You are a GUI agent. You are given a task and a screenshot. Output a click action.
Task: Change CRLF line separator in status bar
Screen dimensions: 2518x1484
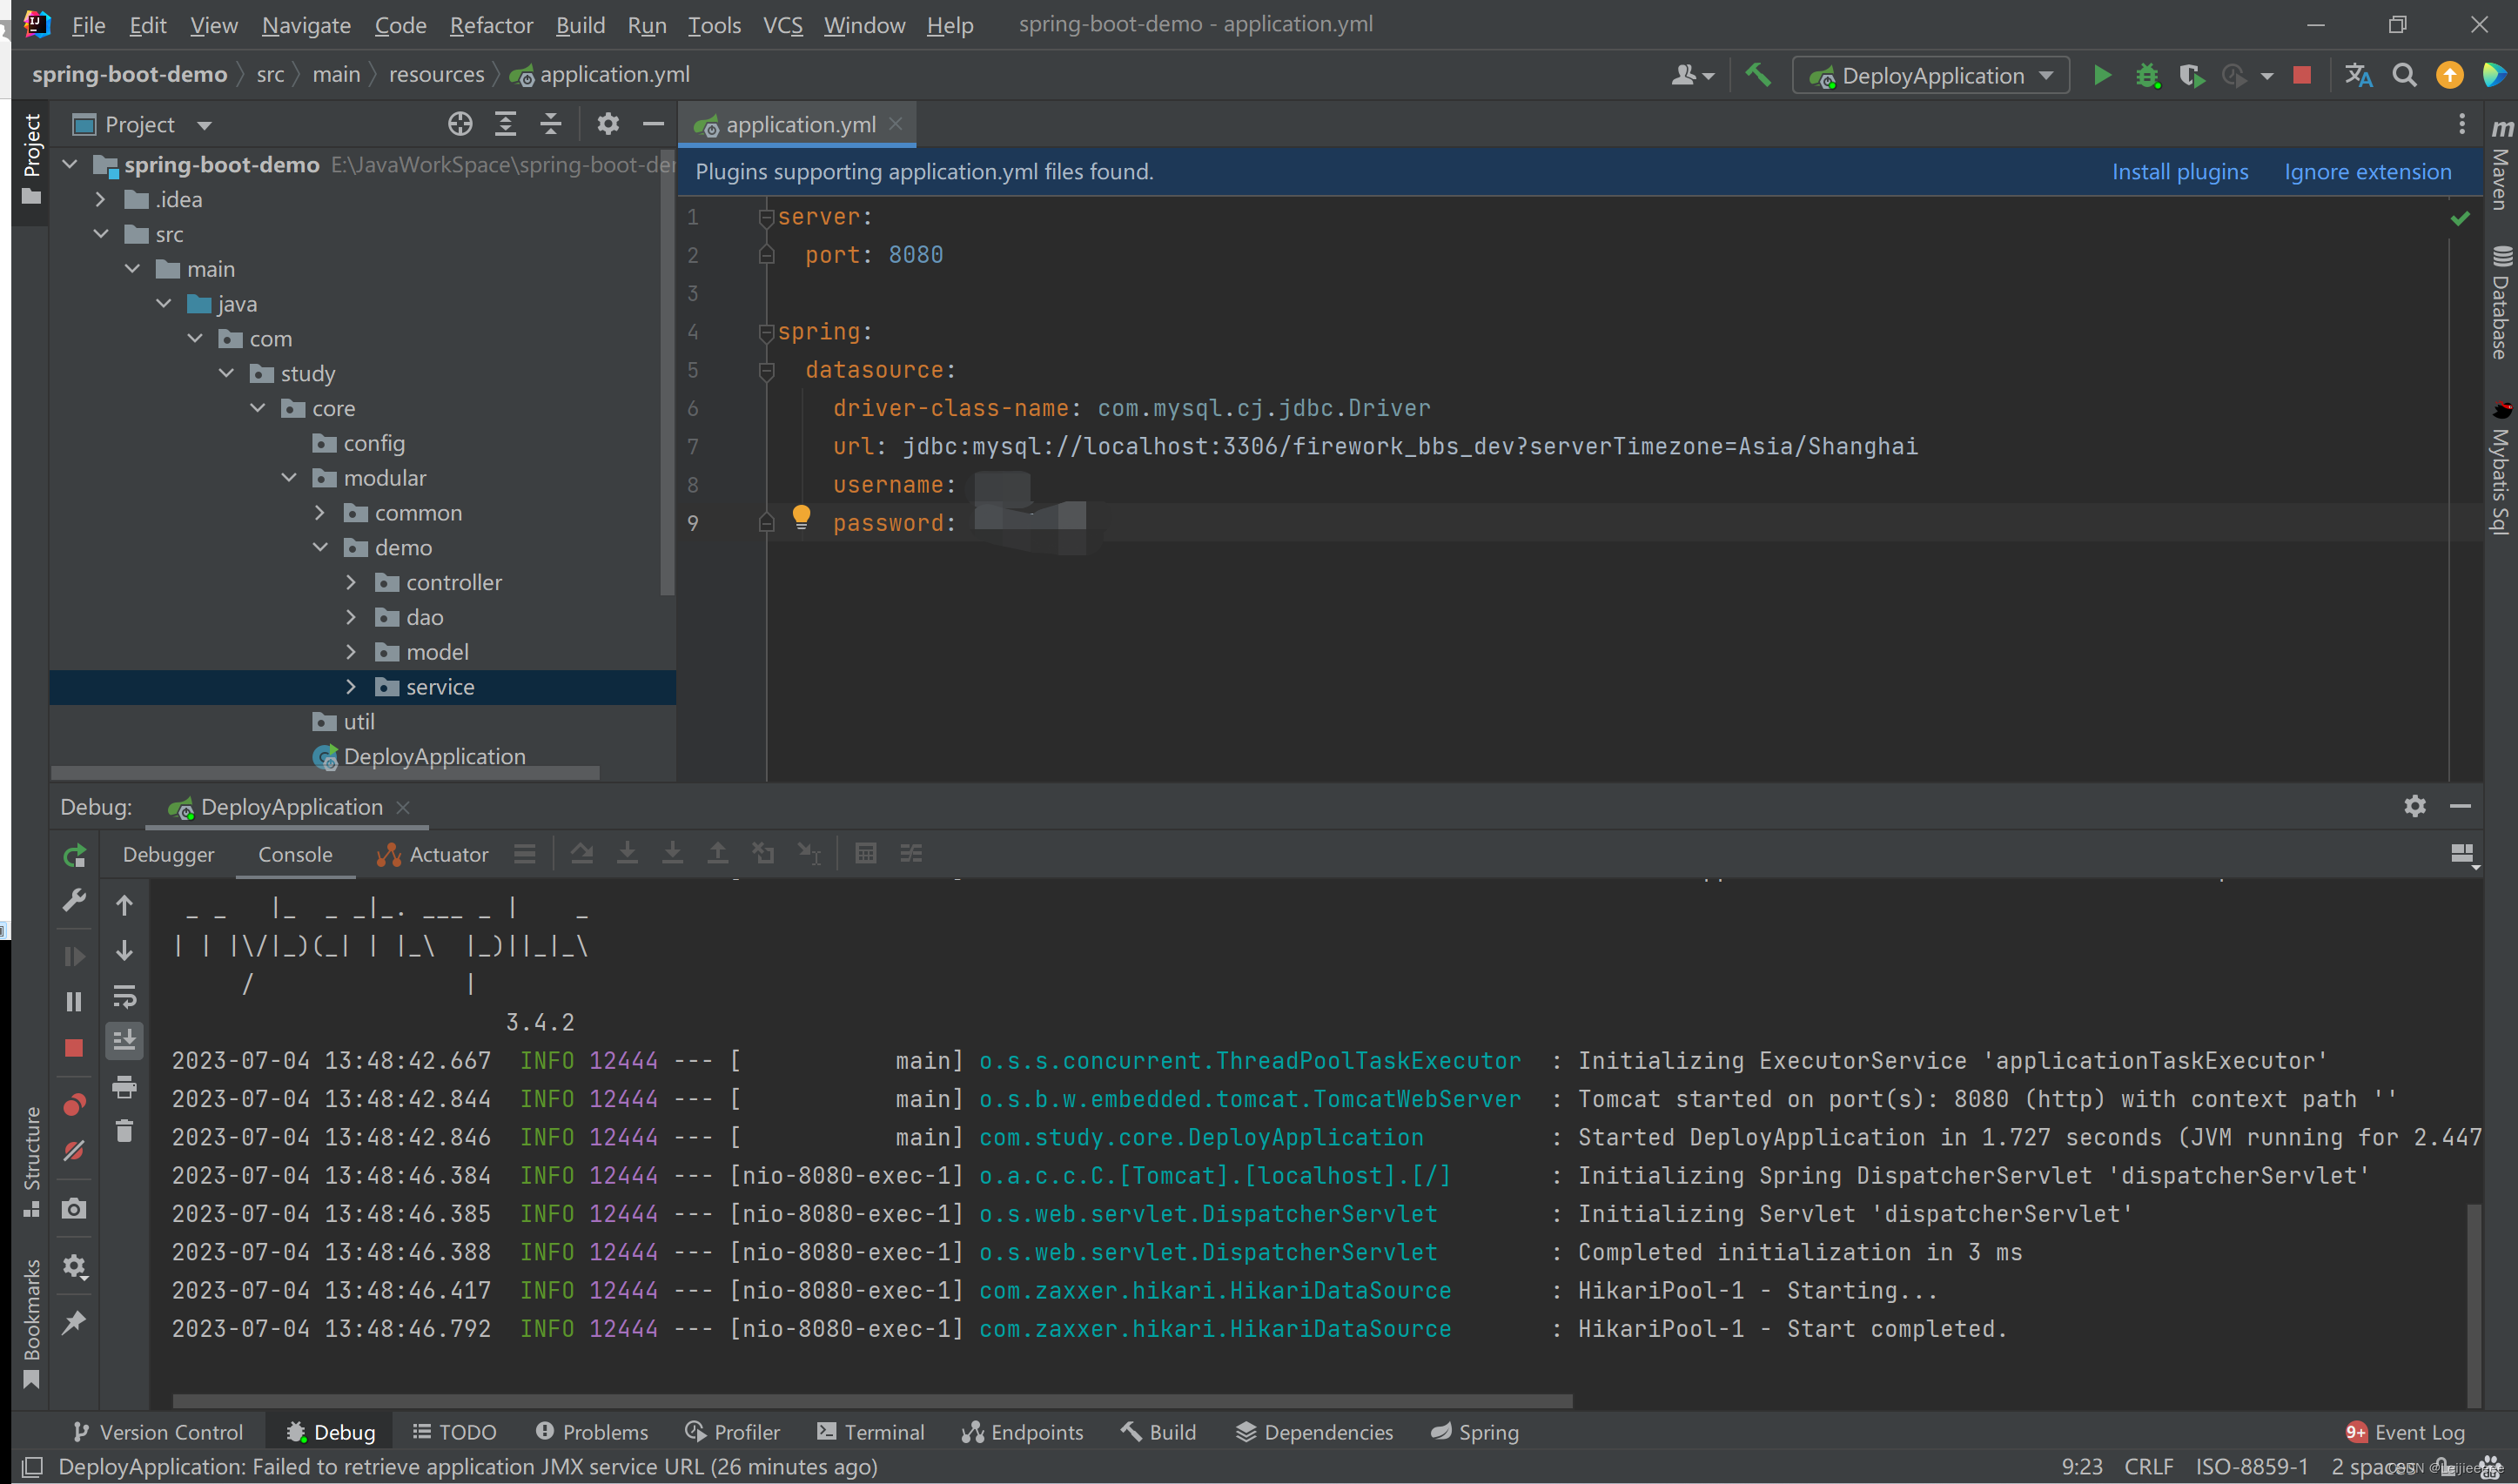[2149, 1467]
